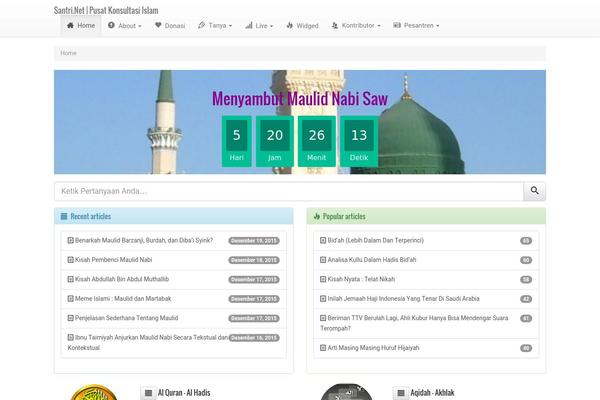Click the Menit countdown box

[317, 142]
